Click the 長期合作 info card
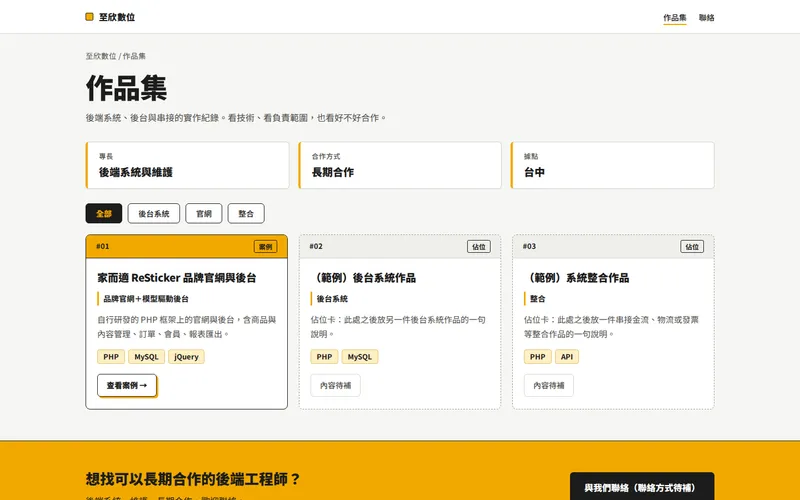Viewport: 800px width, 500px height. (400, 165)
